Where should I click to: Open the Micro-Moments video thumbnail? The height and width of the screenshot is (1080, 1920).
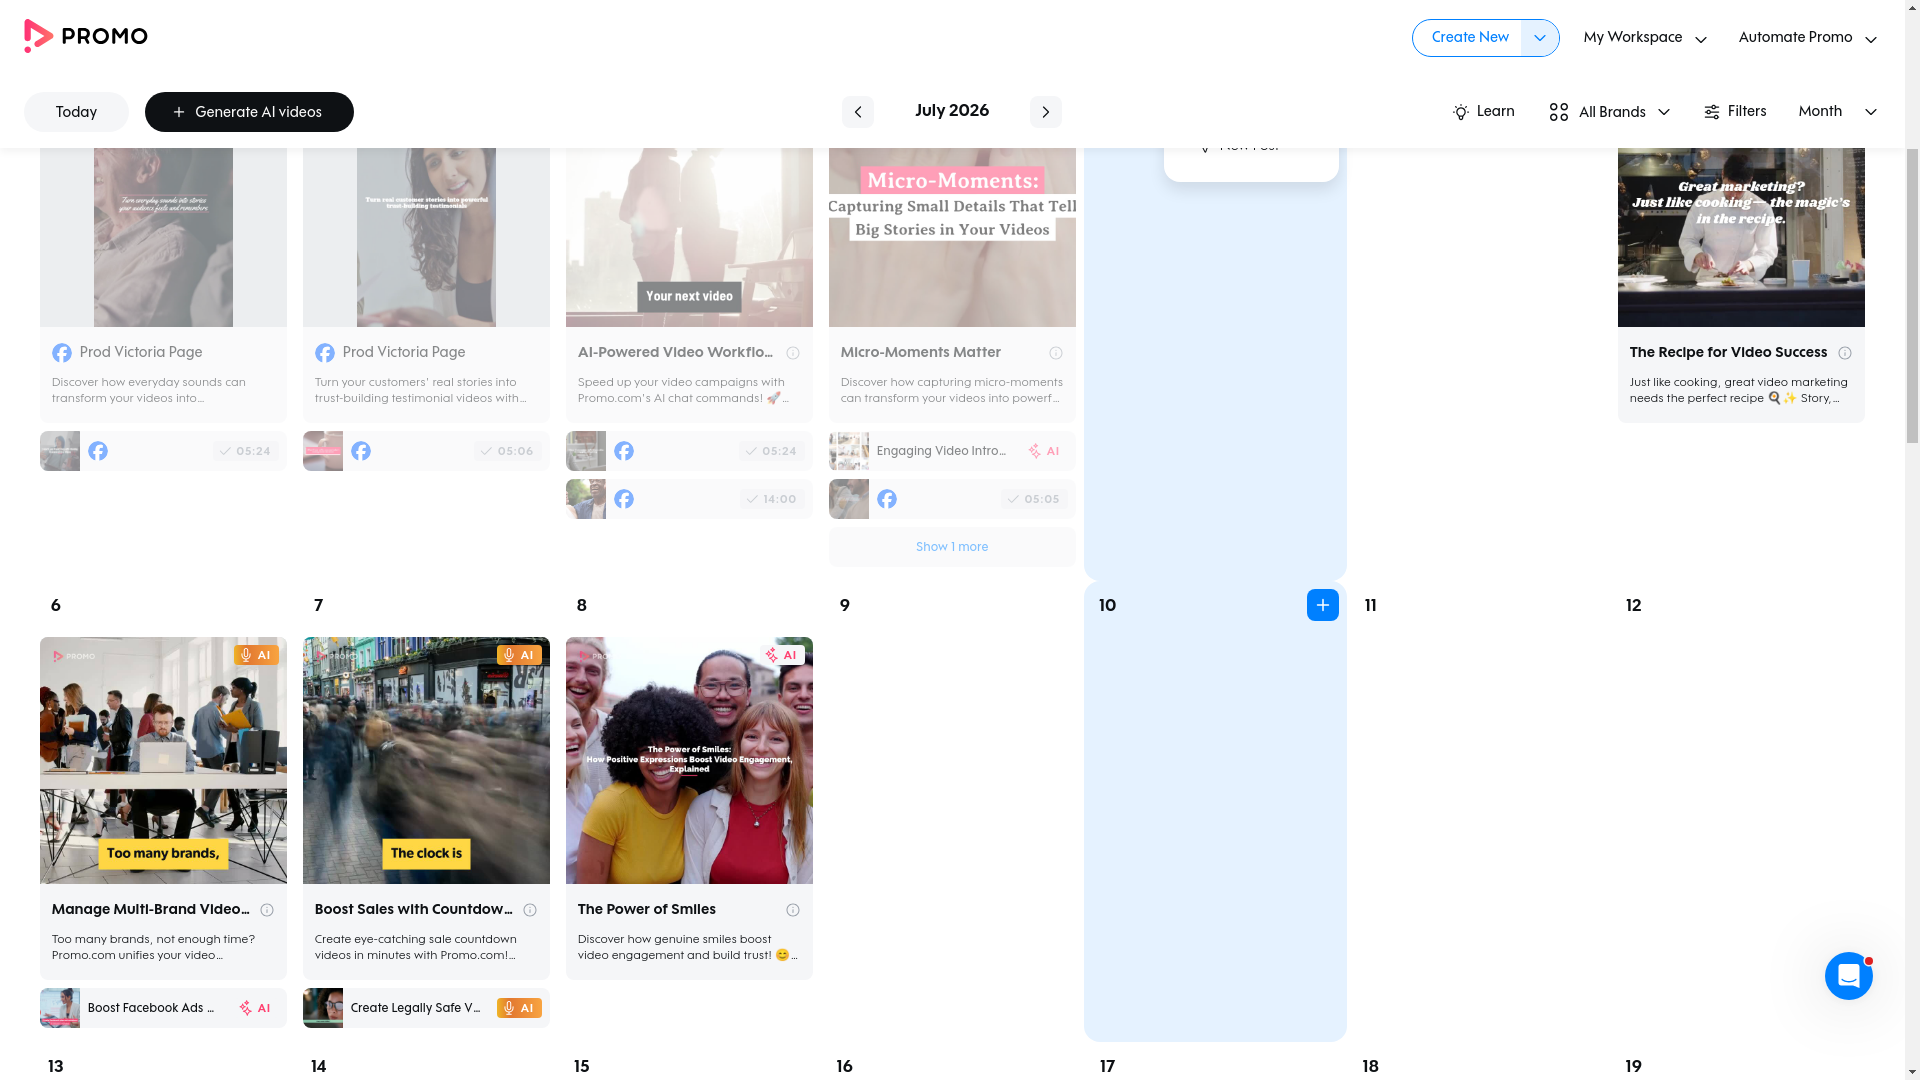pyautogui.click(x=952, y=238)
